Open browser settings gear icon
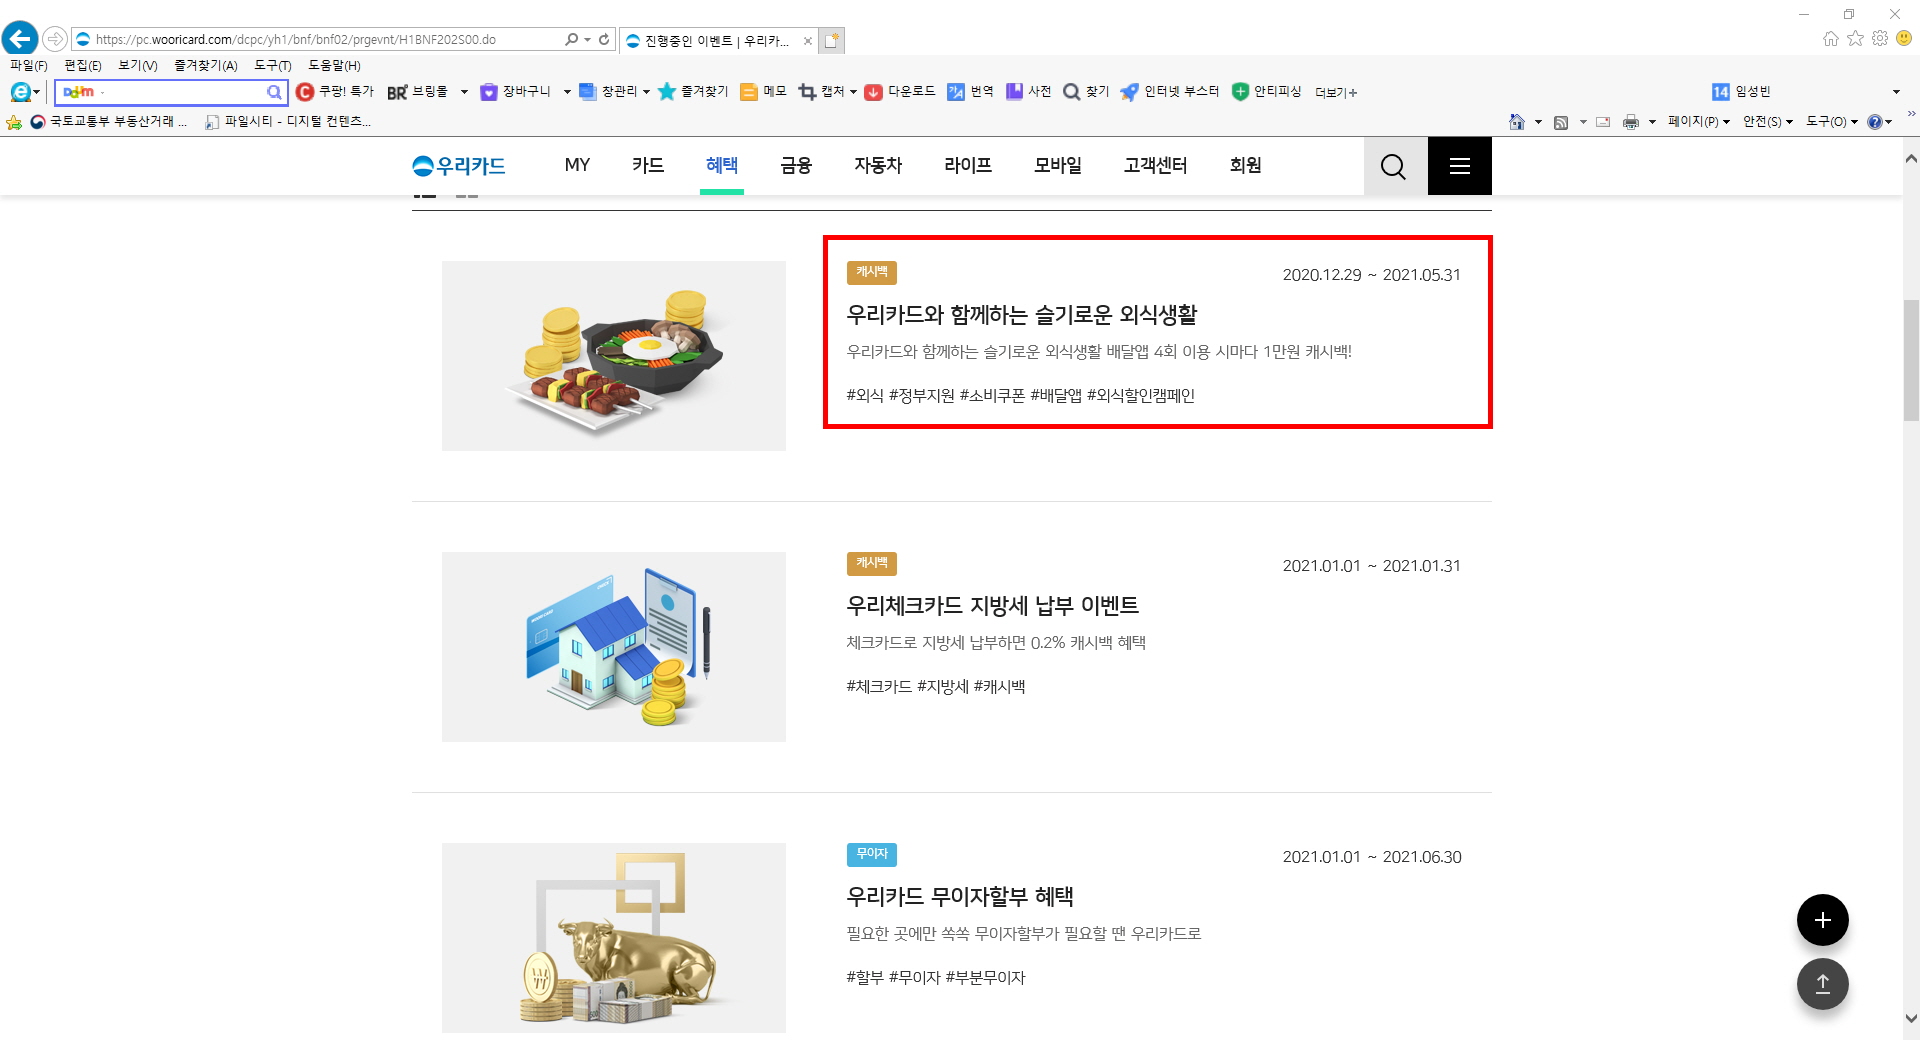Image resolution: width=1920 pixels, height=1040 pixels. pos(1880,38)
